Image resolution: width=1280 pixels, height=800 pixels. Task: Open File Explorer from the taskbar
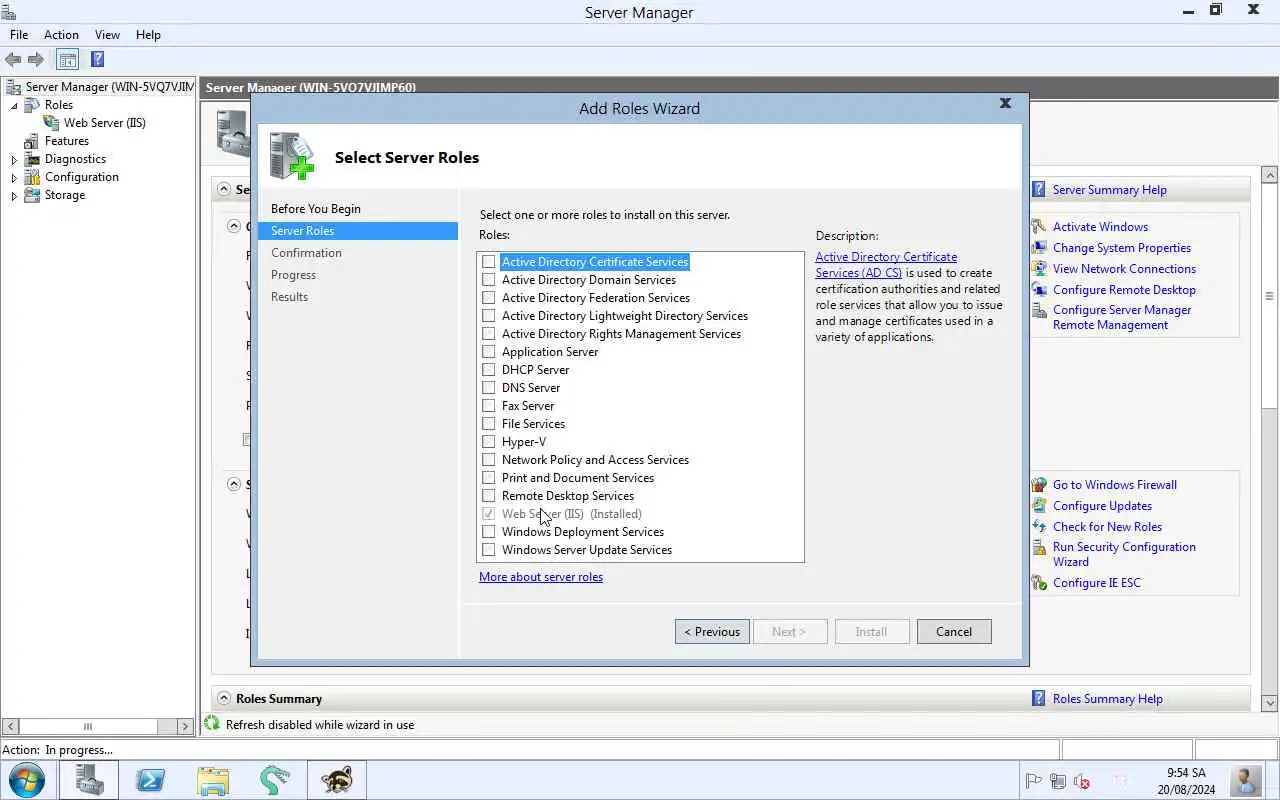[213, 779]
